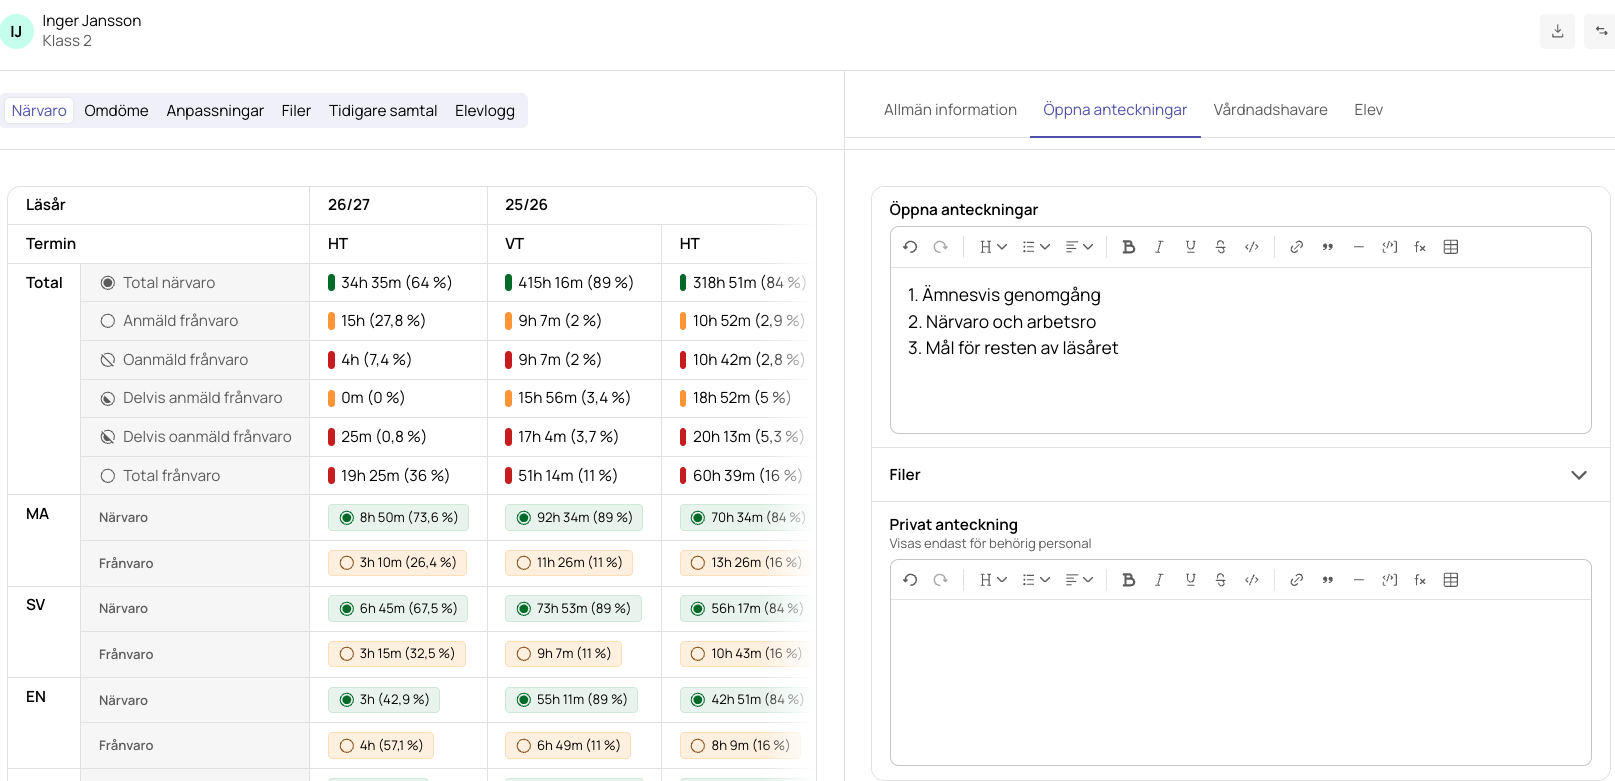Apply italic in Öppna anteckningar editor
Viewport: 1615px width, 781px height.
click(1159, 247)
